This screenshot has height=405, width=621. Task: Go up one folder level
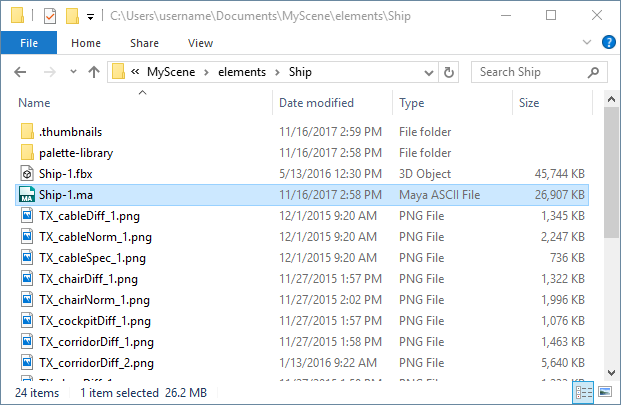click(x=94, y=72)
